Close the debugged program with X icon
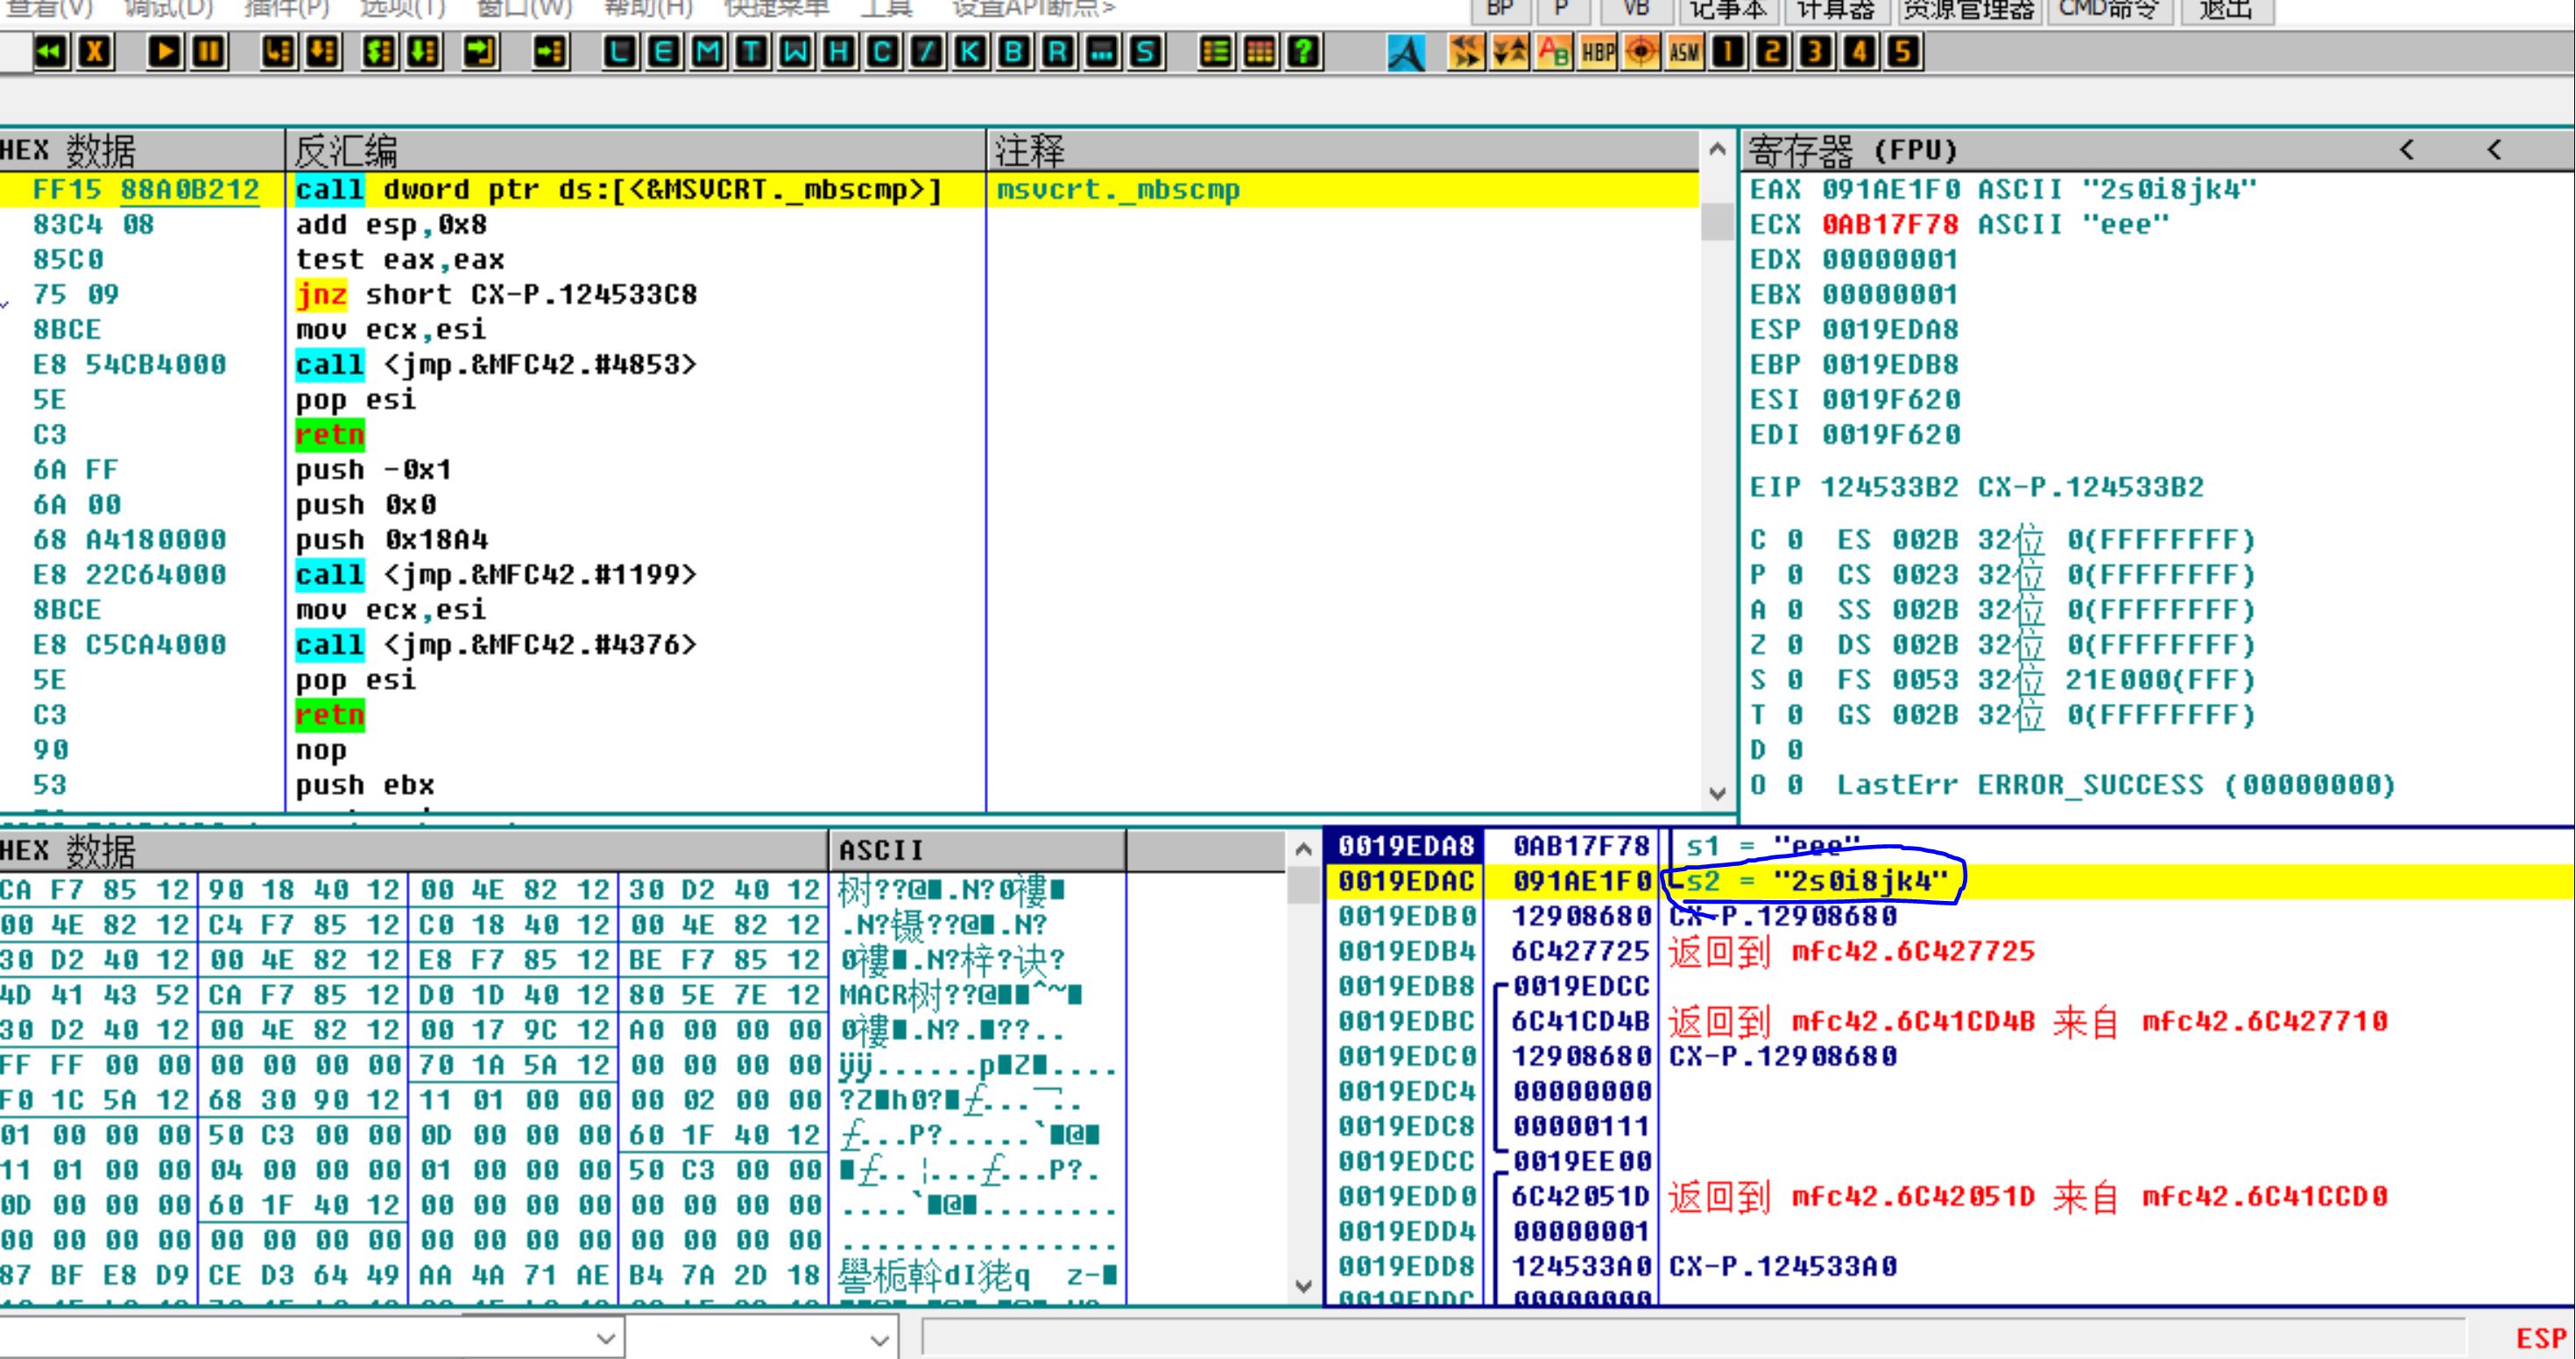 [95, 51]
